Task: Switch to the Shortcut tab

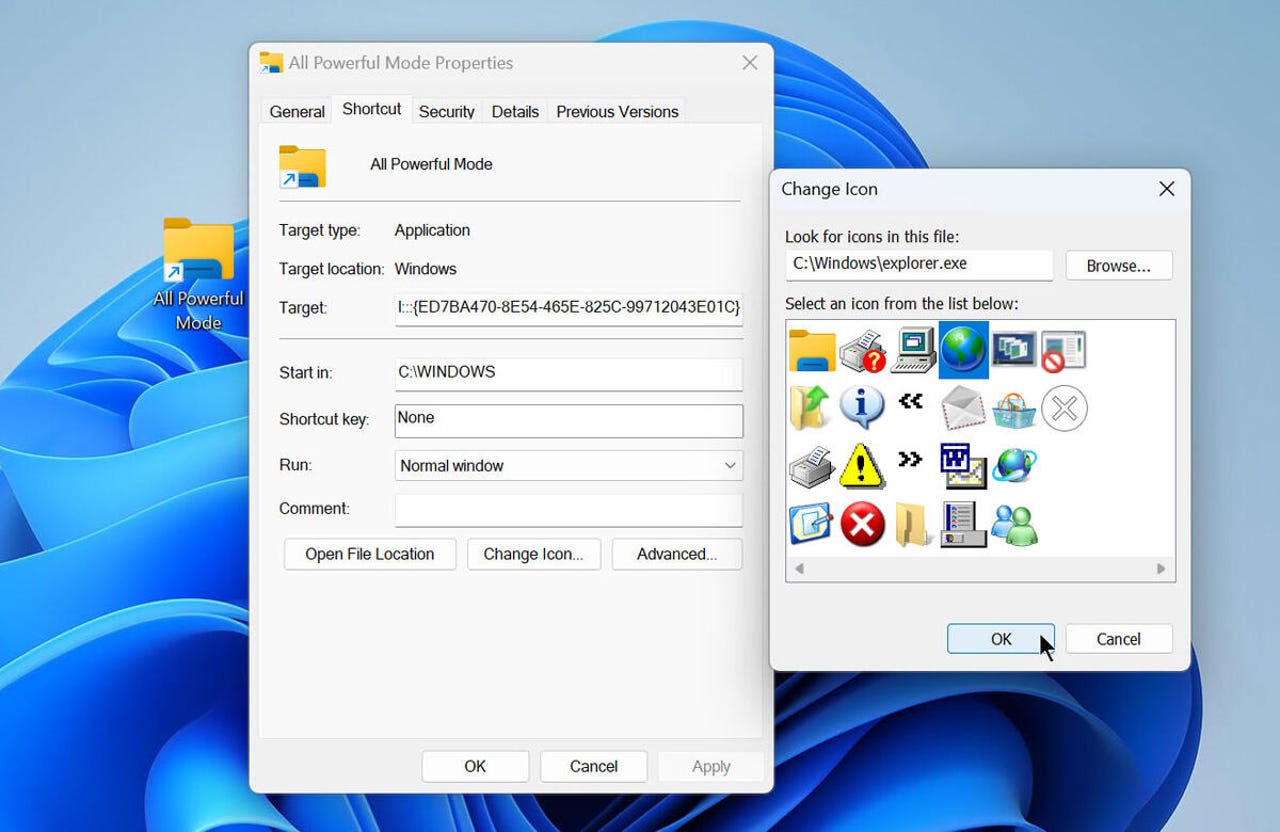Action: pyautogui.click(x=371, y=109)
